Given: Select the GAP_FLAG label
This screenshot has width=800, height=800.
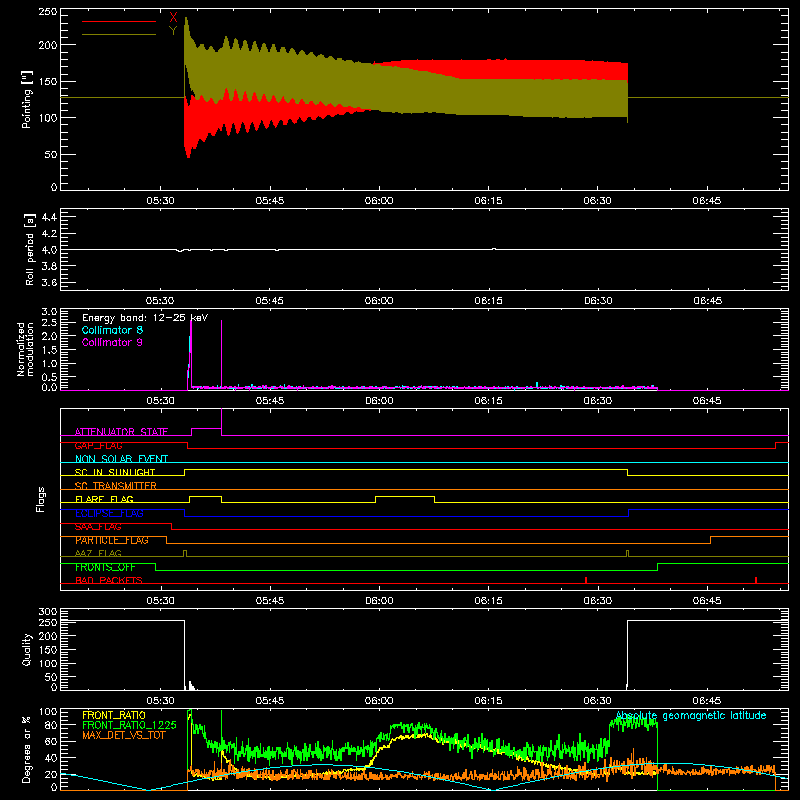Looking at the screenshot, I should (98, 445).
